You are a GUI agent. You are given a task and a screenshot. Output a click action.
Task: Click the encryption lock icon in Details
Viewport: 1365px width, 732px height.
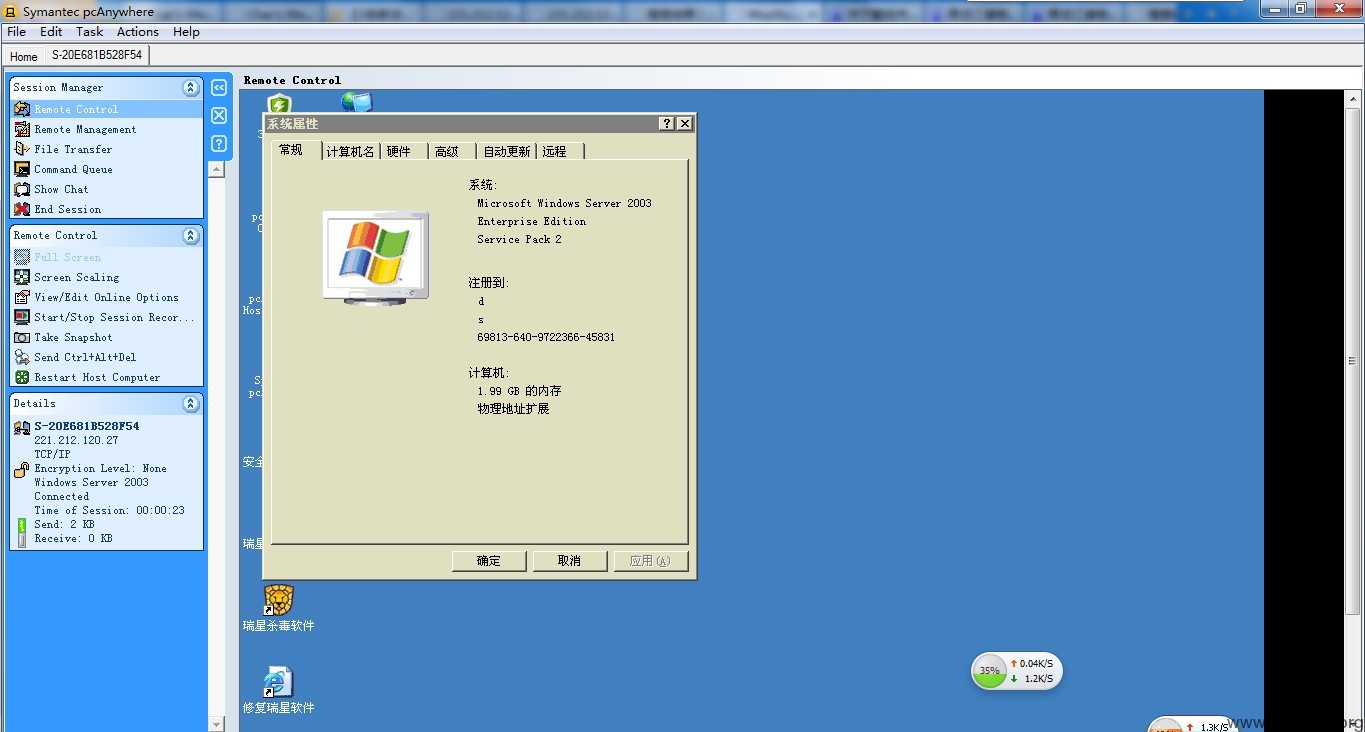[x=21, y=469]
